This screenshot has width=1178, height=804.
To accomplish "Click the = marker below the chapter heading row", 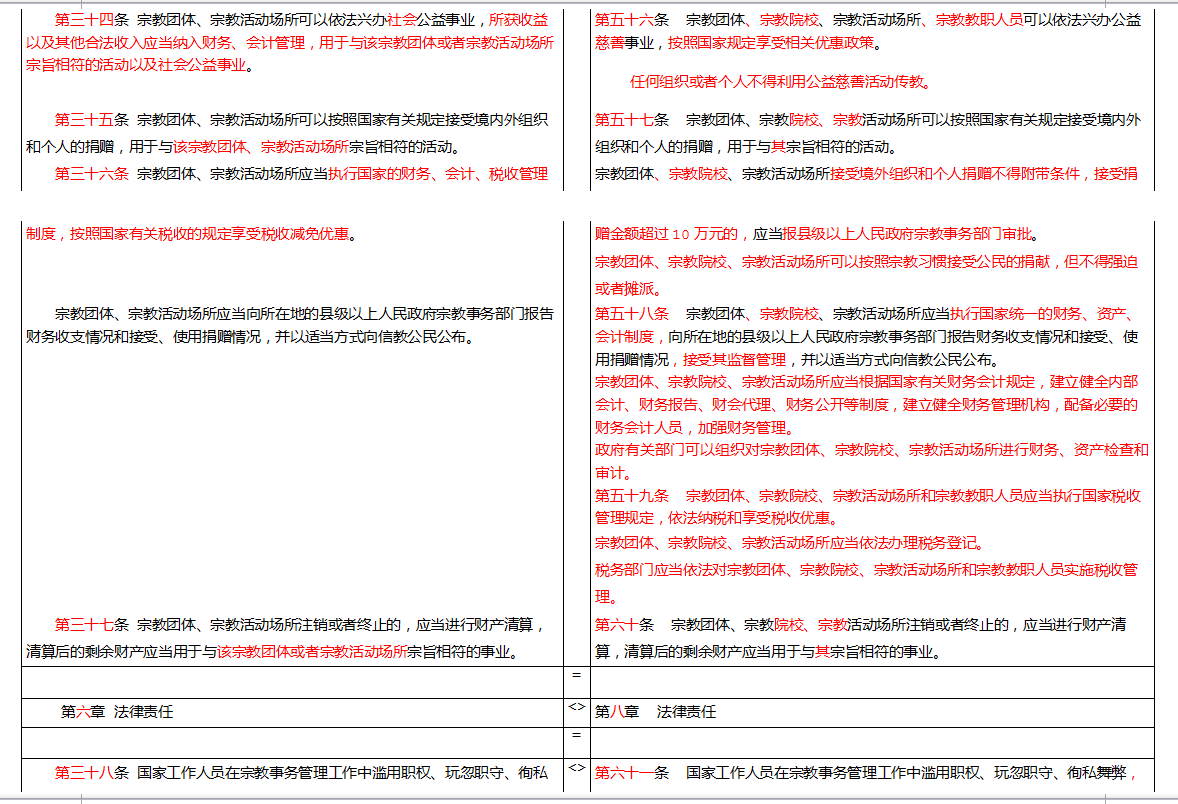I will [577, 736].
